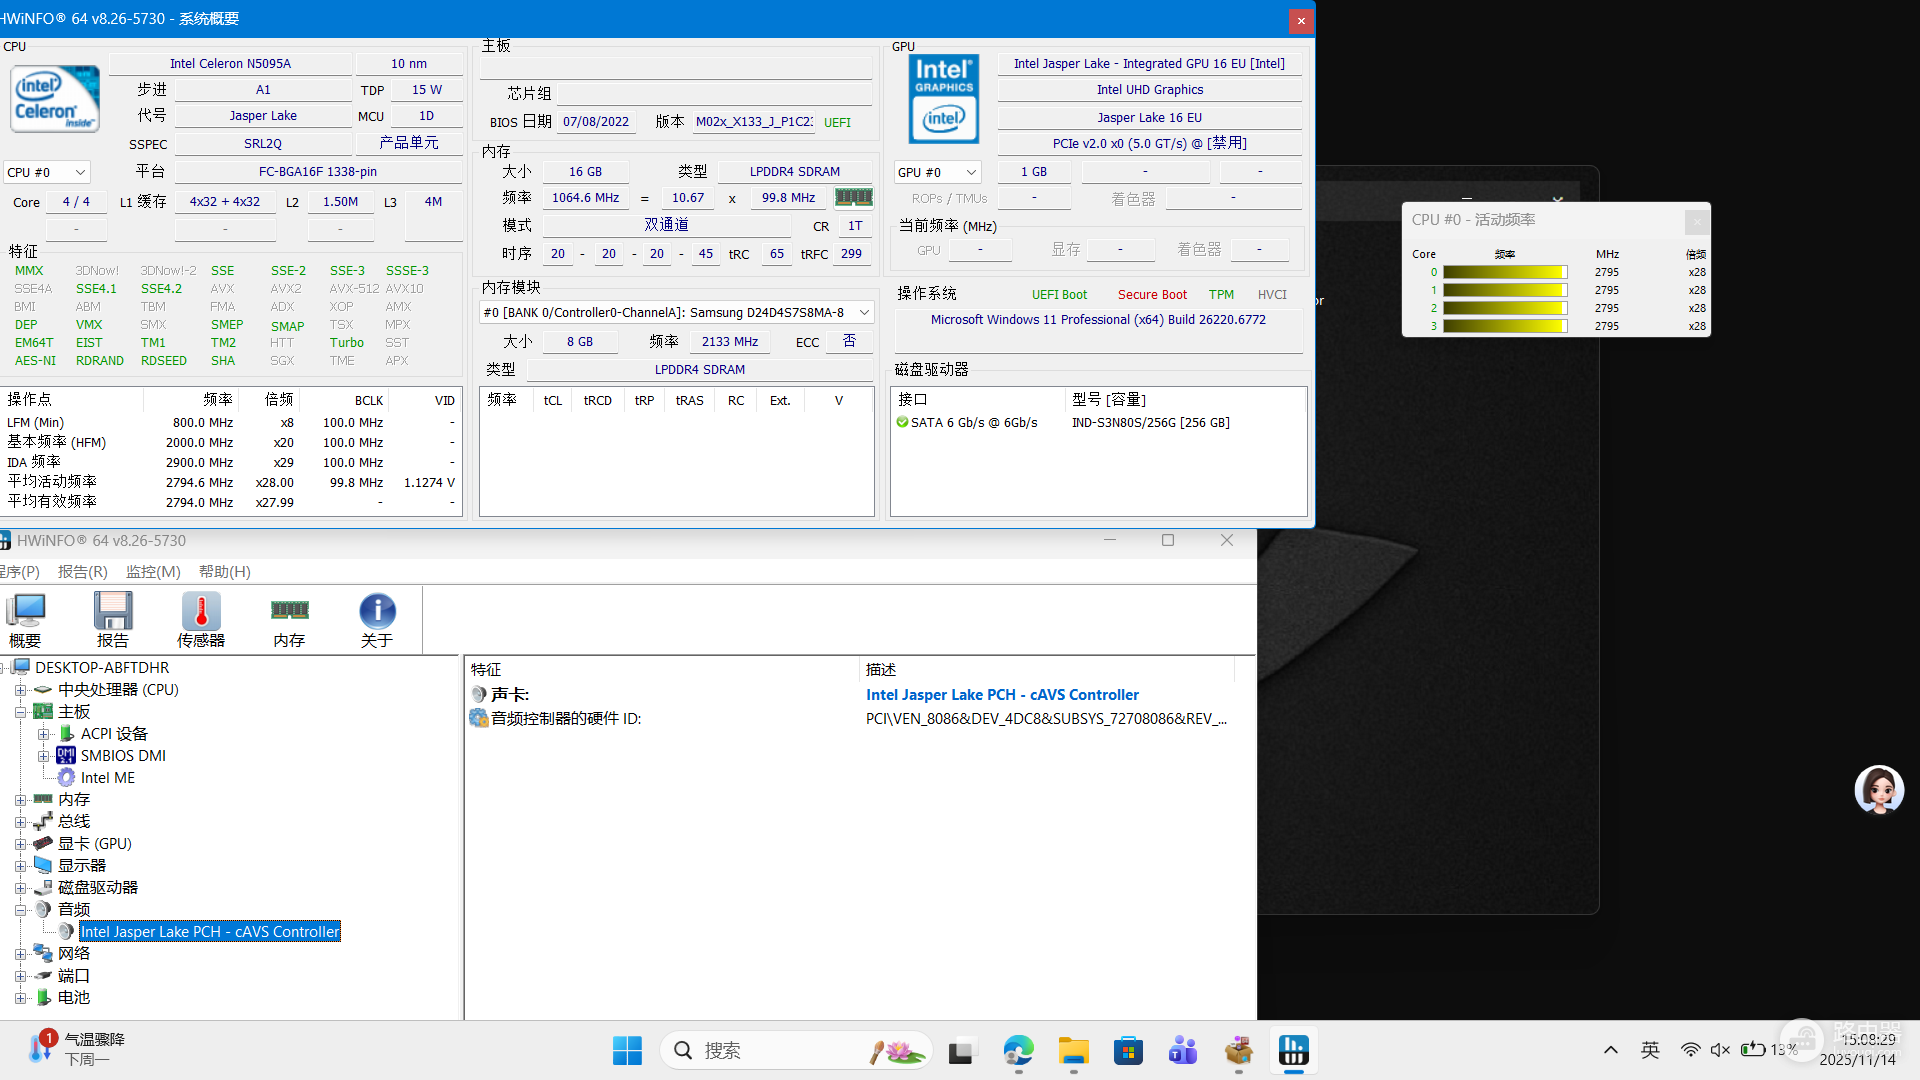Click the task view icon on taskbar

[961, 1051]
